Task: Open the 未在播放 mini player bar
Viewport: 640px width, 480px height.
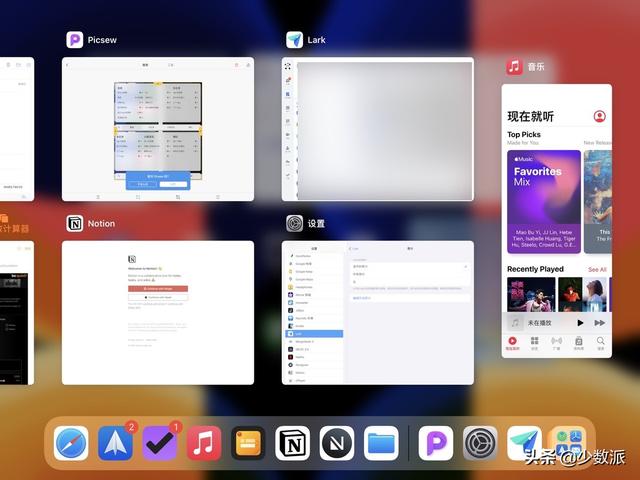Action: [x=556, y=323]
